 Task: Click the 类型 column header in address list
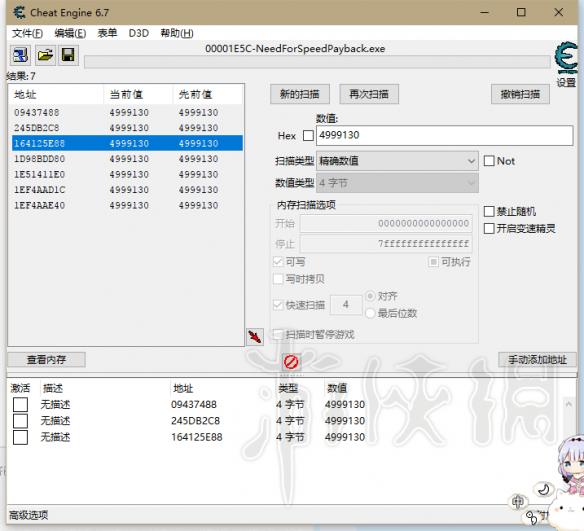click(288, 388)
